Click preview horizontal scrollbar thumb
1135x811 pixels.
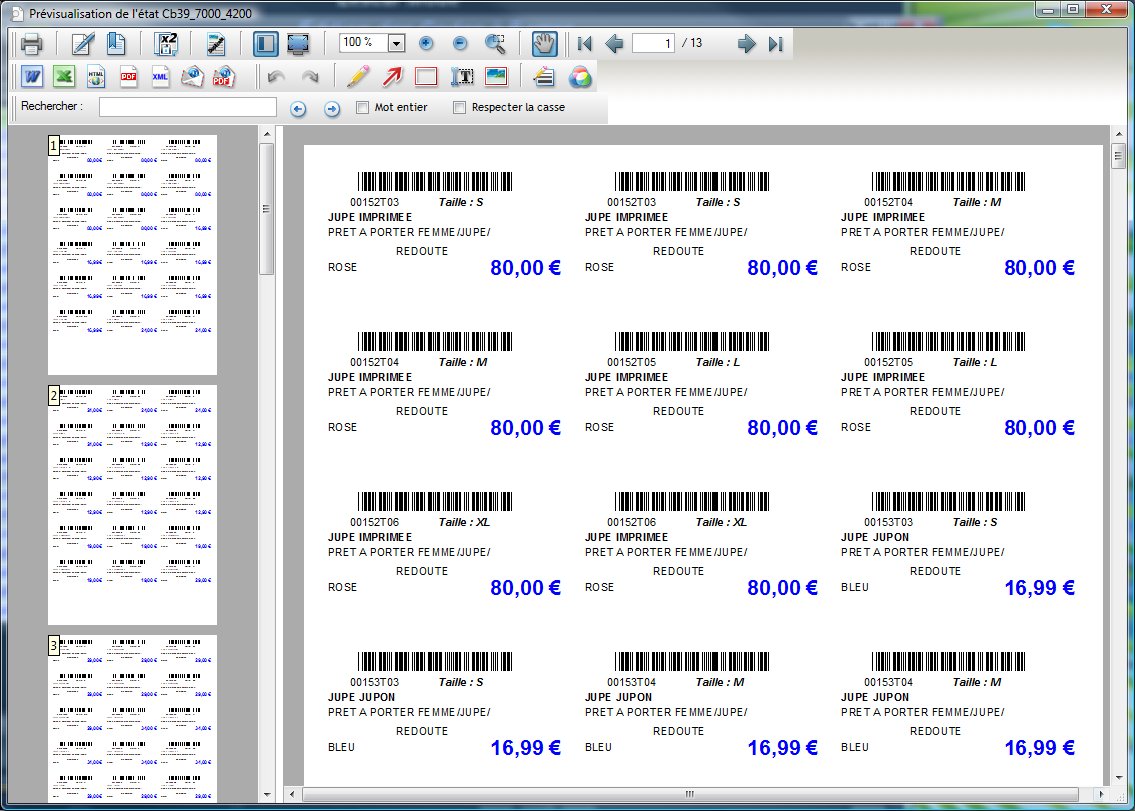[690, 794]
